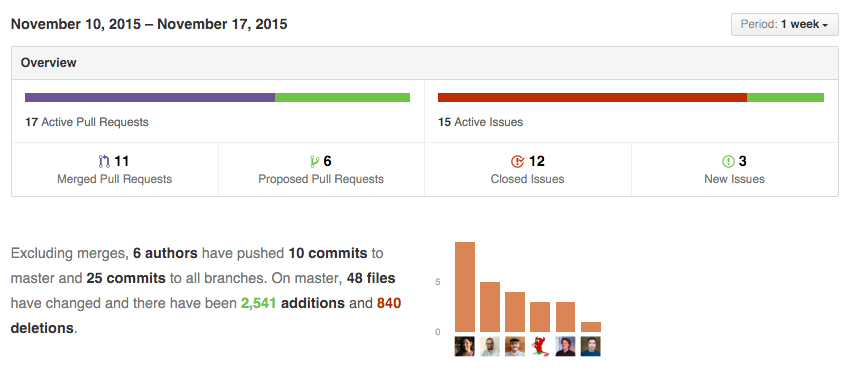The image size is (852, 378).
Task: Click the closed issues red icon
Action: (x=518, y=161)
